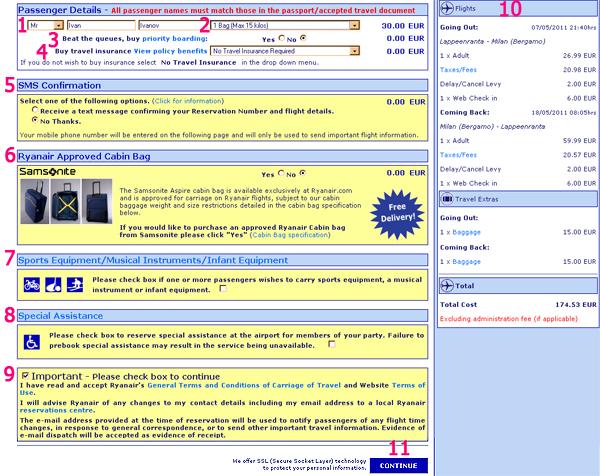Click the skiing sports equipment icon
Viewport: 600px width, 476px height.
pos(75,285)
